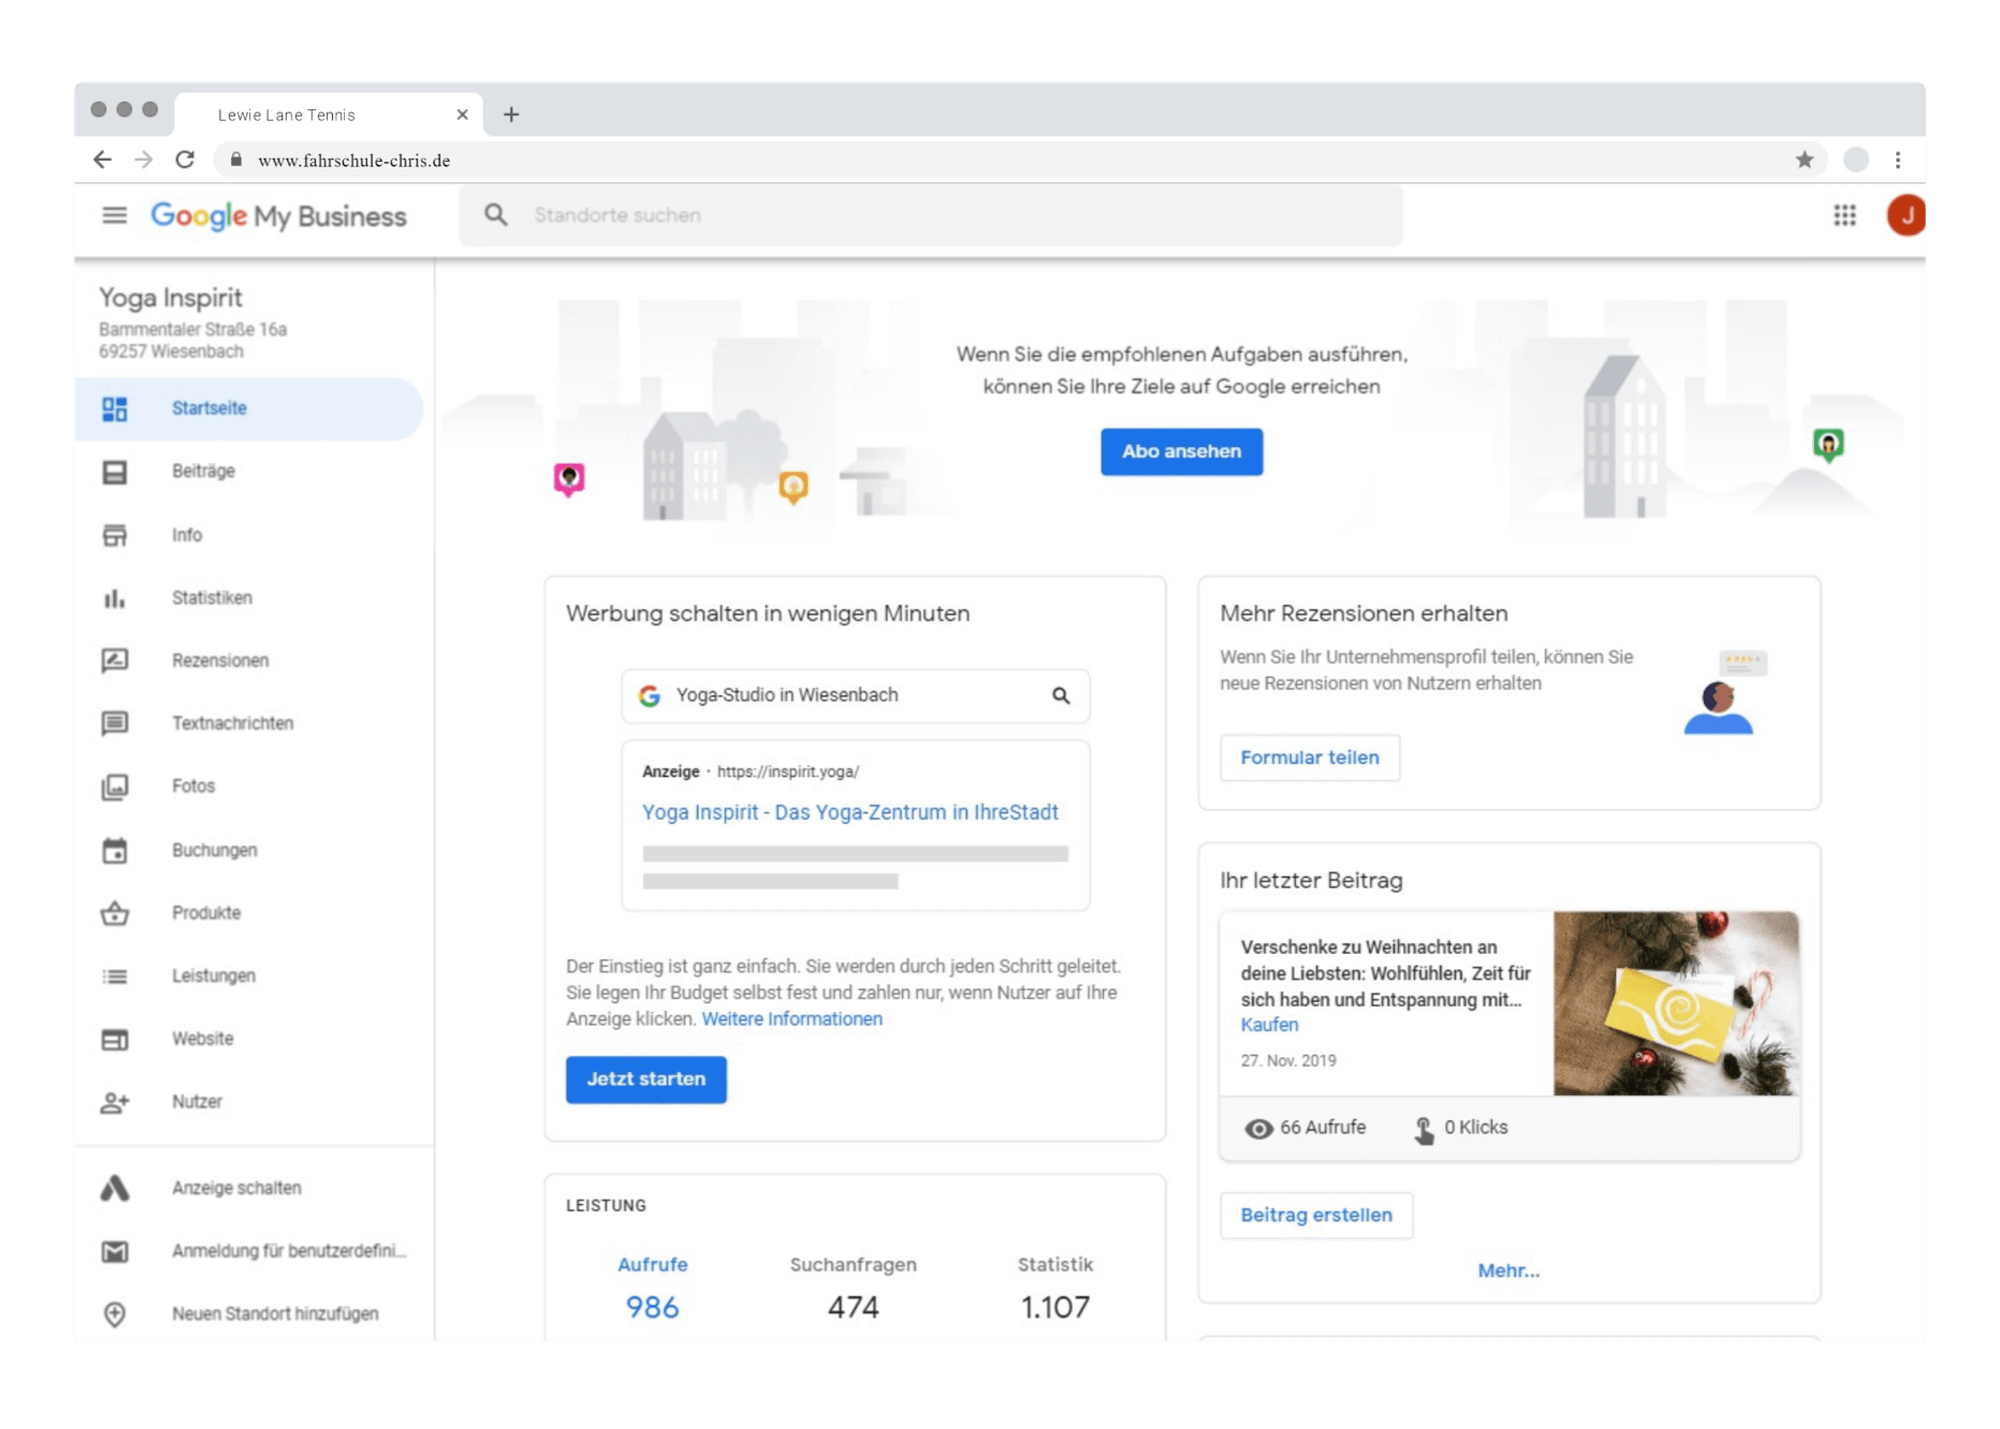Image resolution: width=2000 pixels, height=1429 pixels.
Task: Click the Leistungen list icon
Action: pos(115,976)
